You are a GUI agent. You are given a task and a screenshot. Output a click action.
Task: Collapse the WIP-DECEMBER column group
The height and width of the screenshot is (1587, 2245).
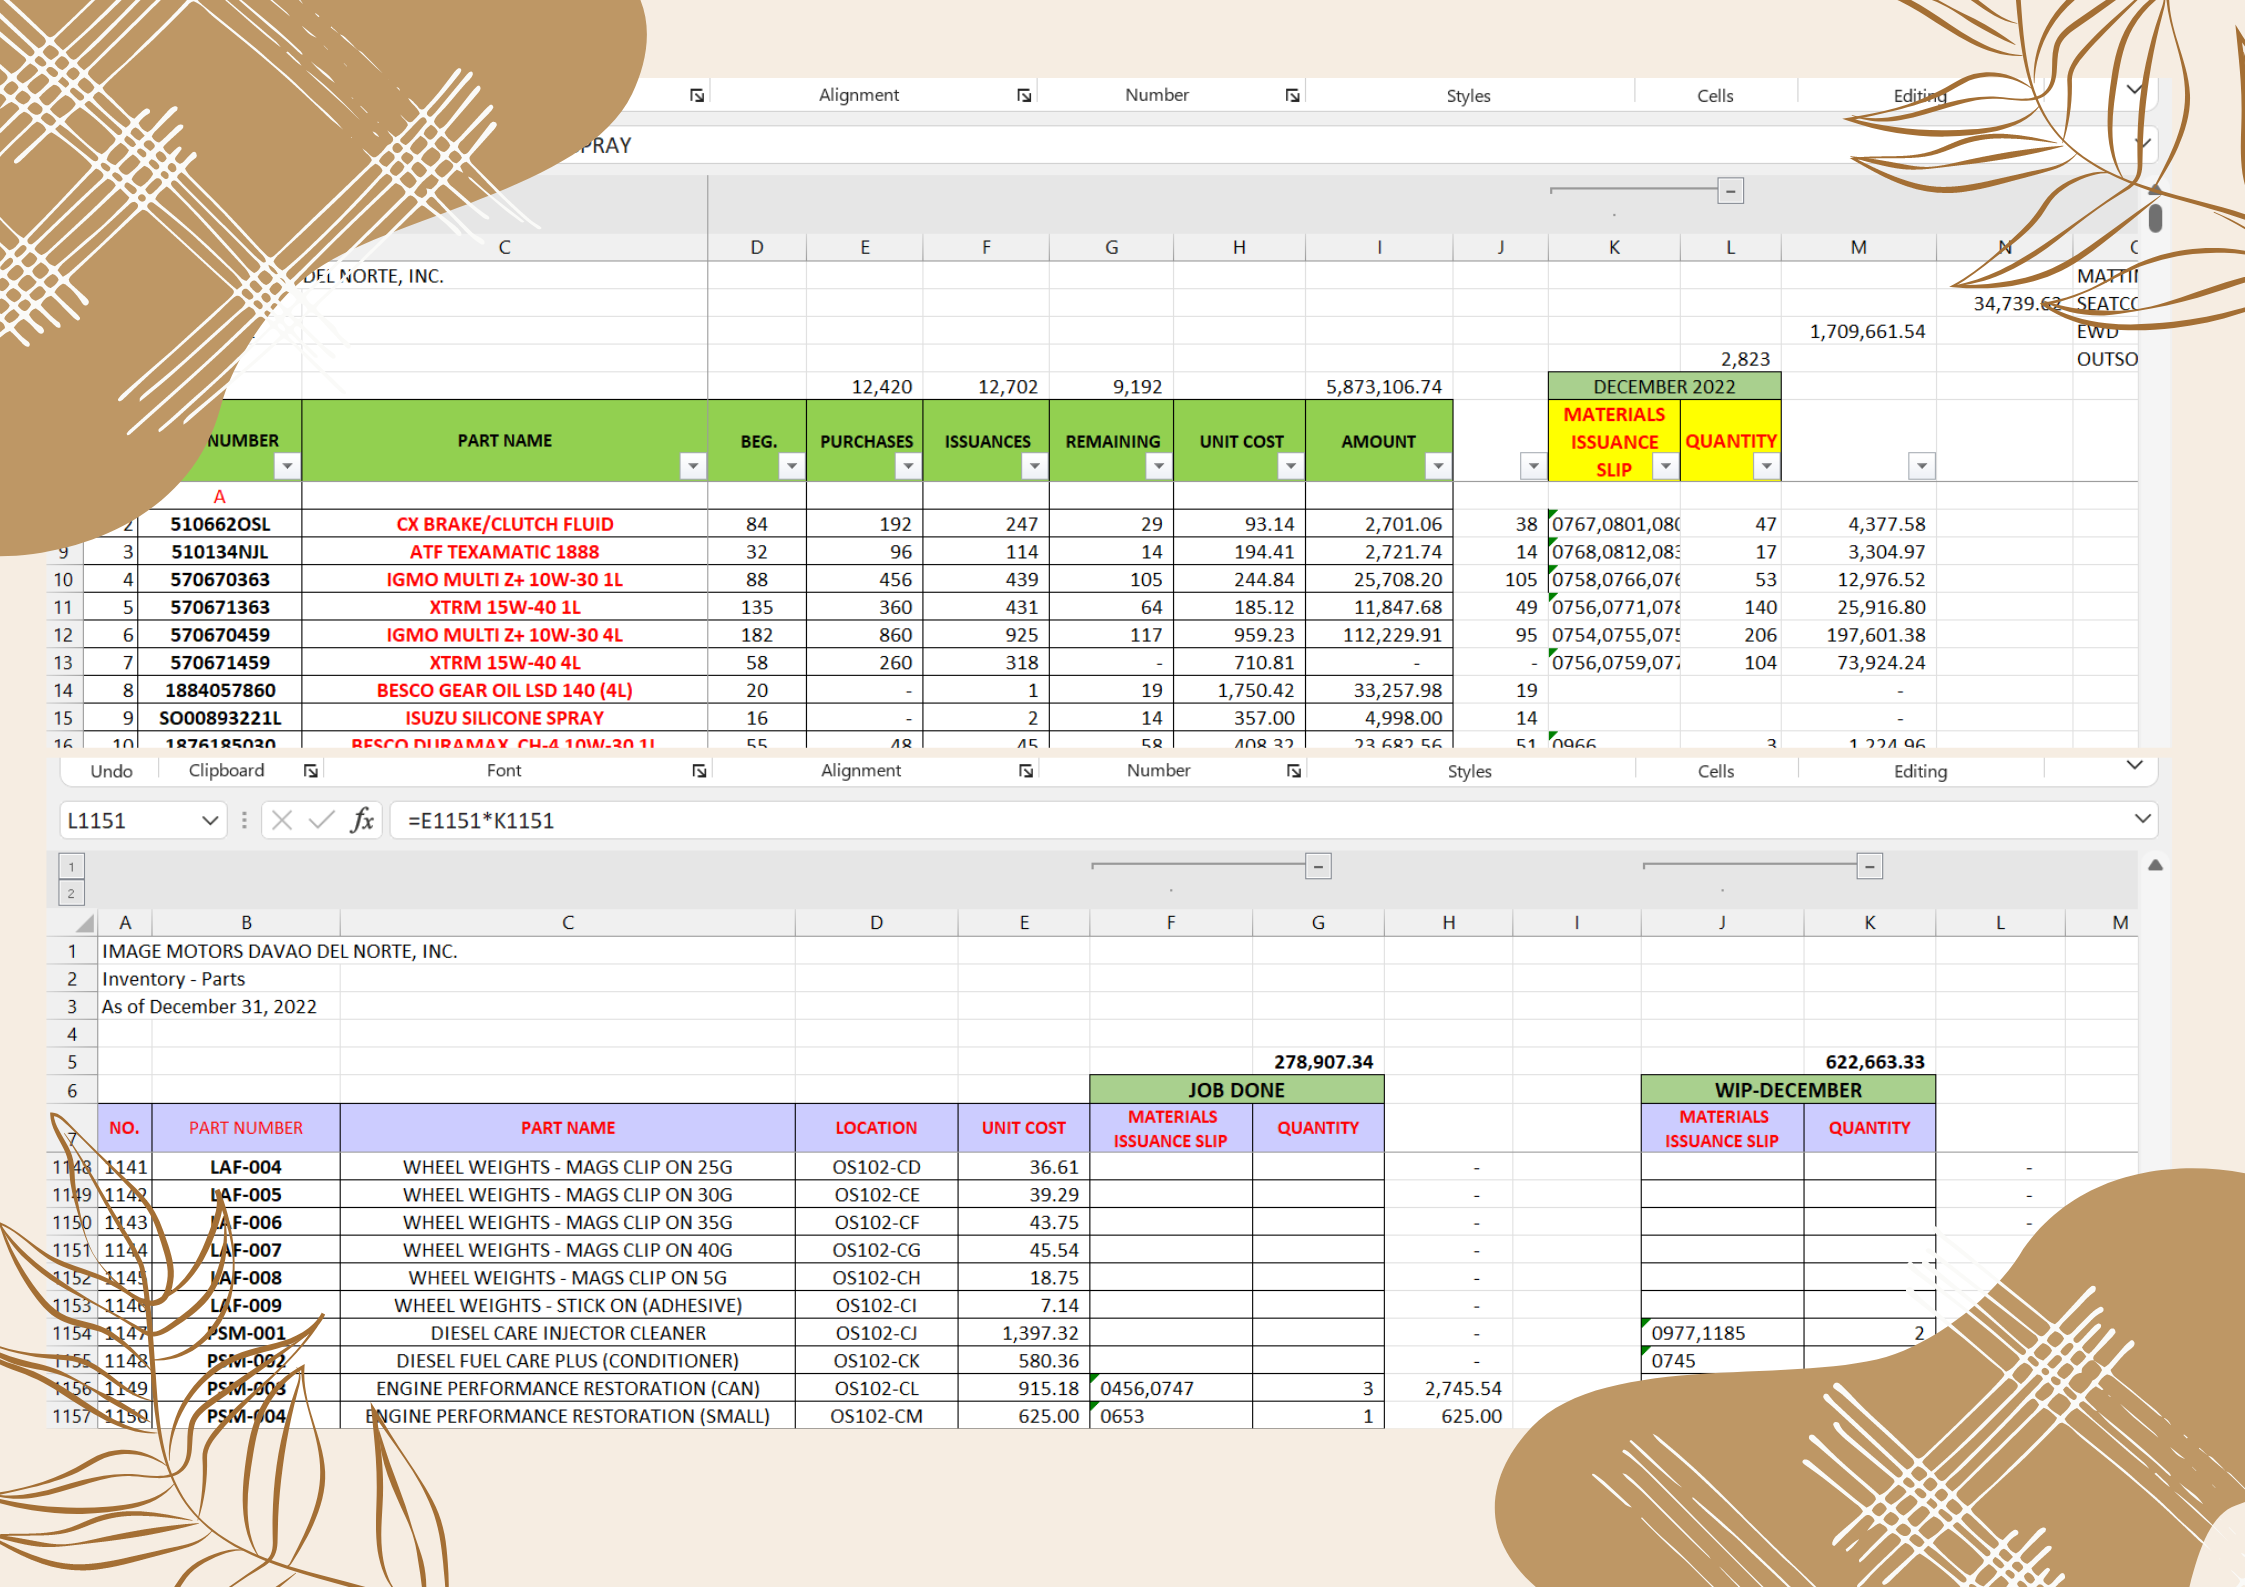click(x=1869, y=867)
